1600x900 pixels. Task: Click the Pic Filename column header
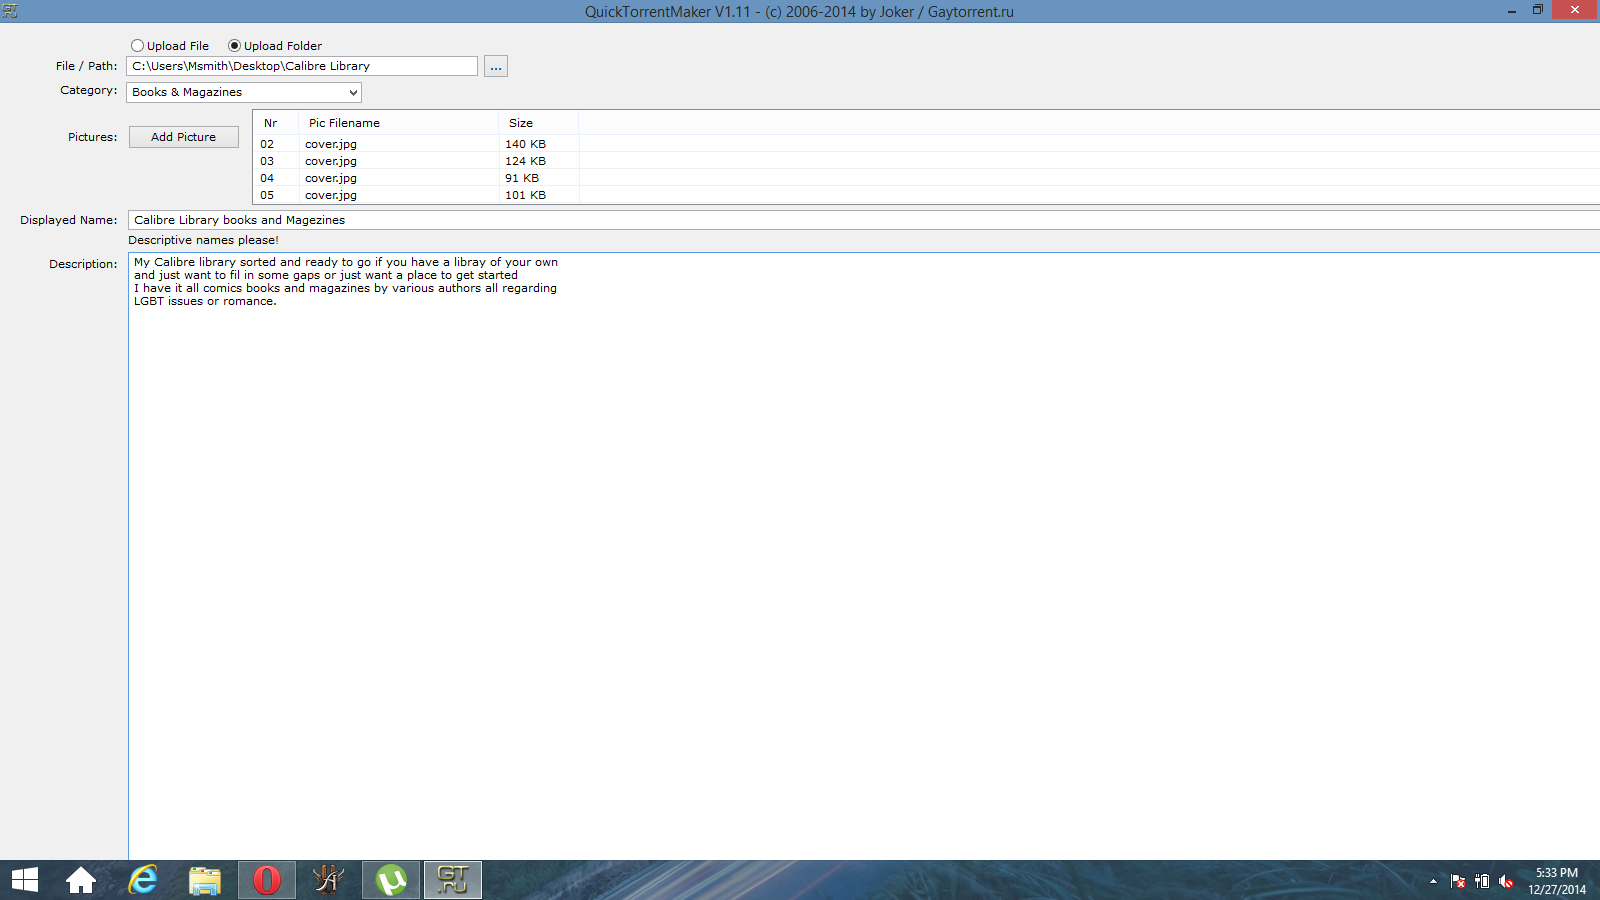(x=344, y=123)
